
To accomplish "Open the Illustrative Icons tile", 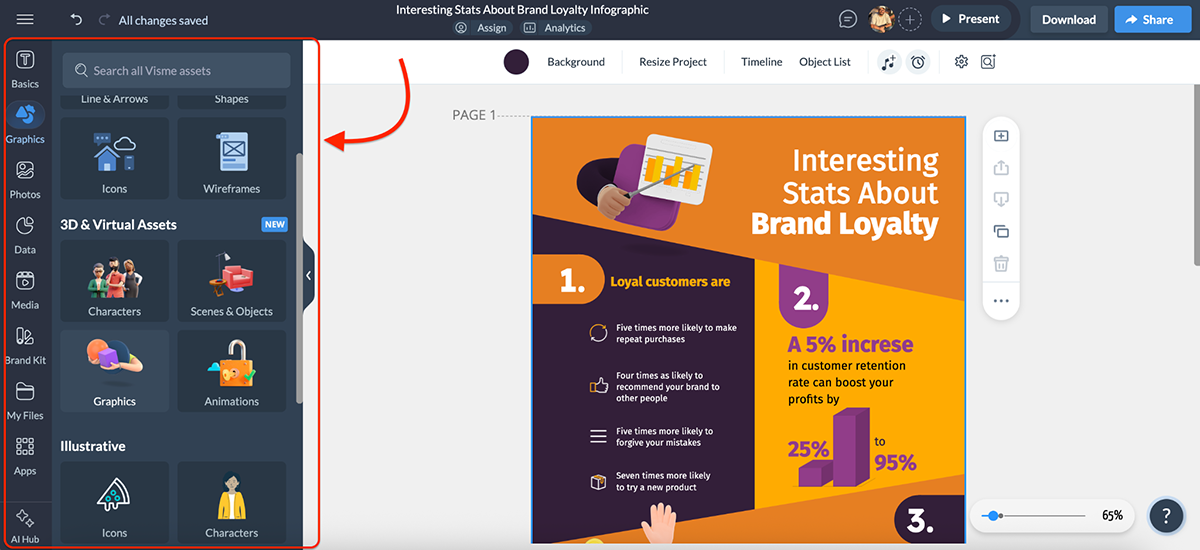I will coord(115,502).
